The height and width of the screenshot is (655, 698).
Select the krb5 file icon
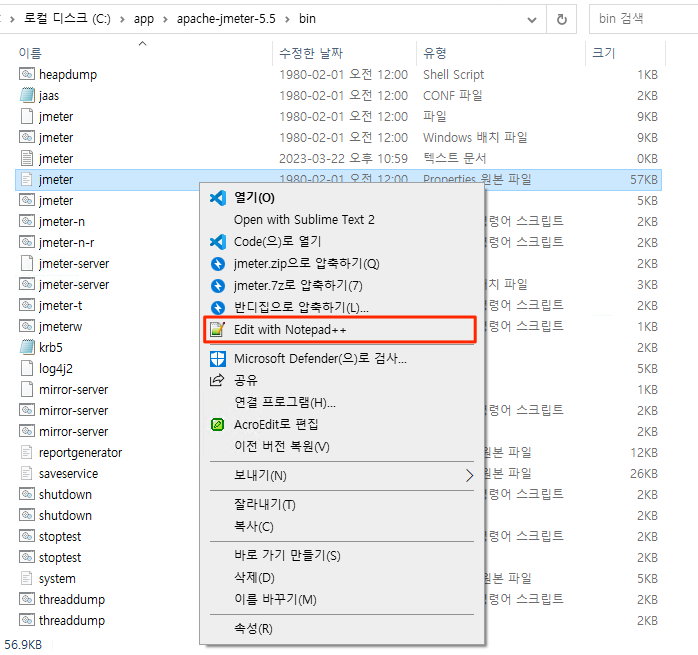coord(27,347)
